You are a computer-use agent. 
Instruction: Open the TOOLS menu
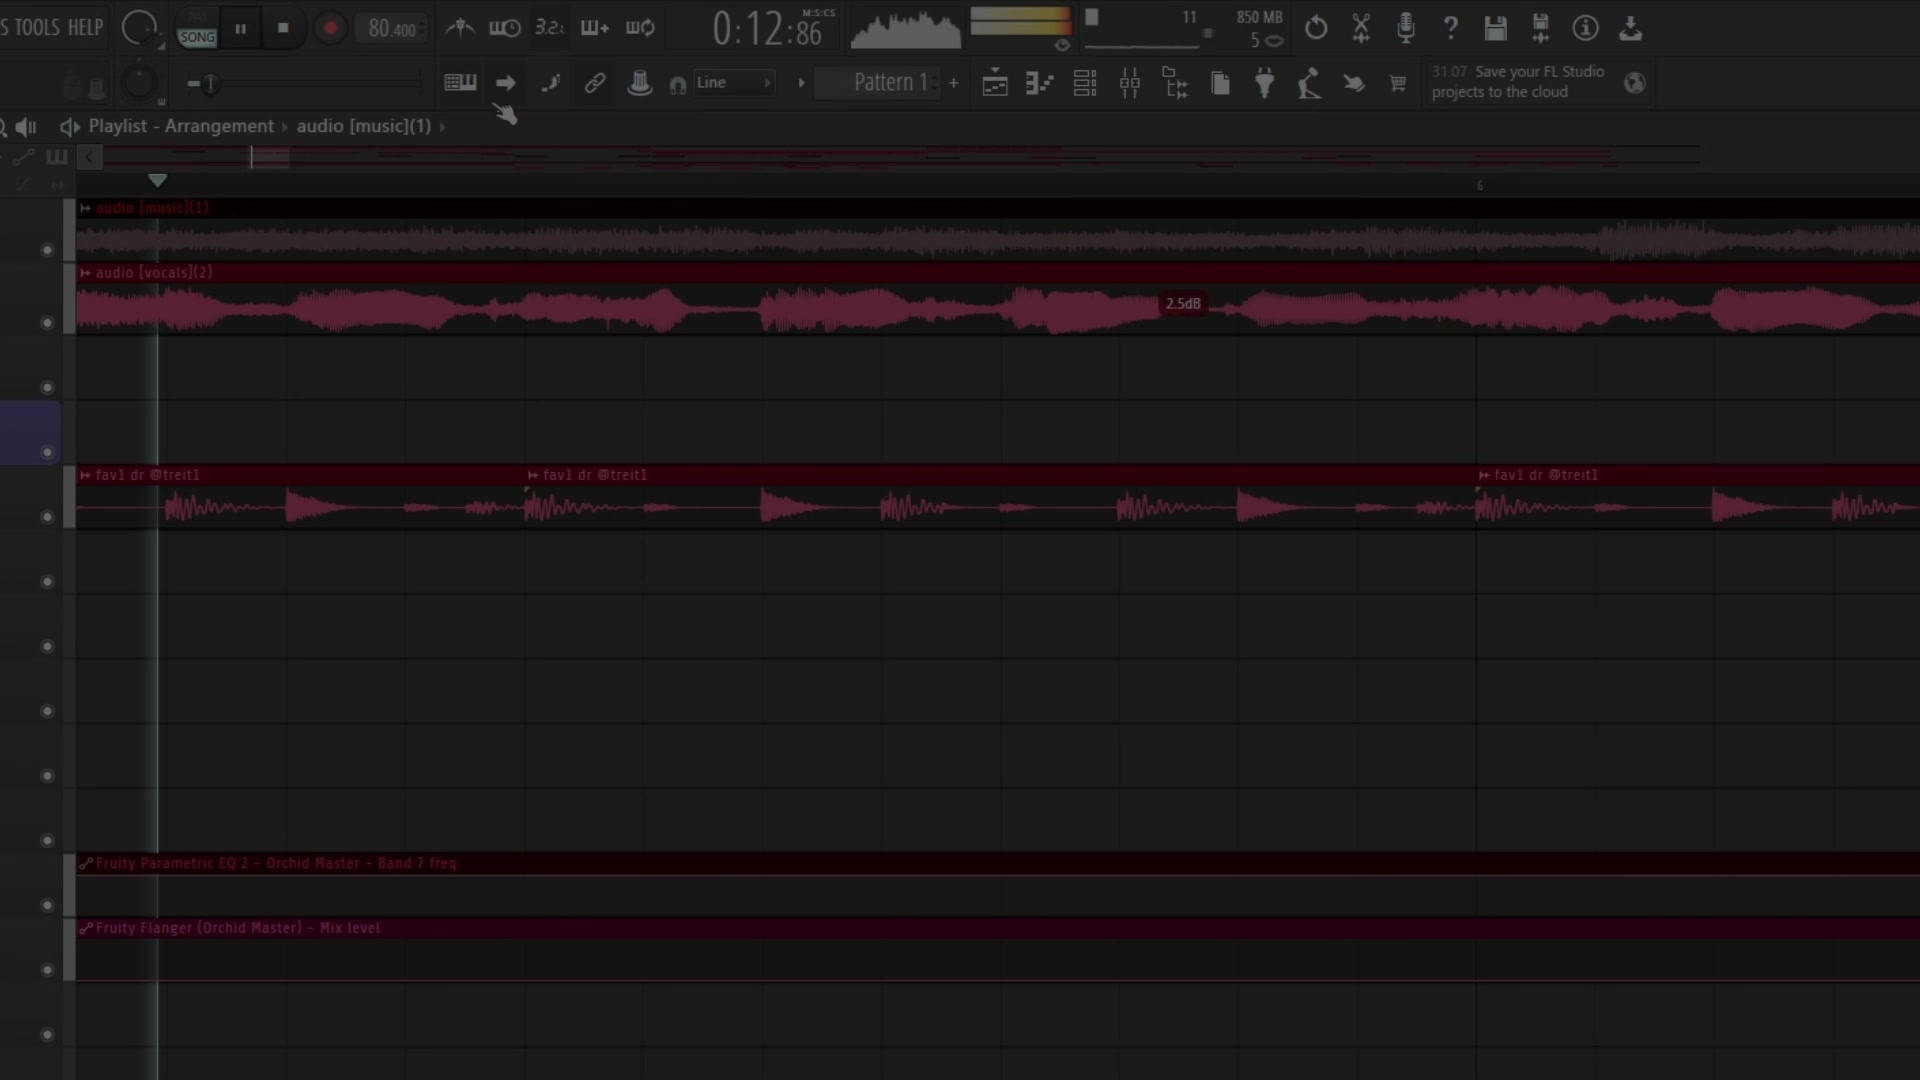pyautogui.click(x=36, y=28)
